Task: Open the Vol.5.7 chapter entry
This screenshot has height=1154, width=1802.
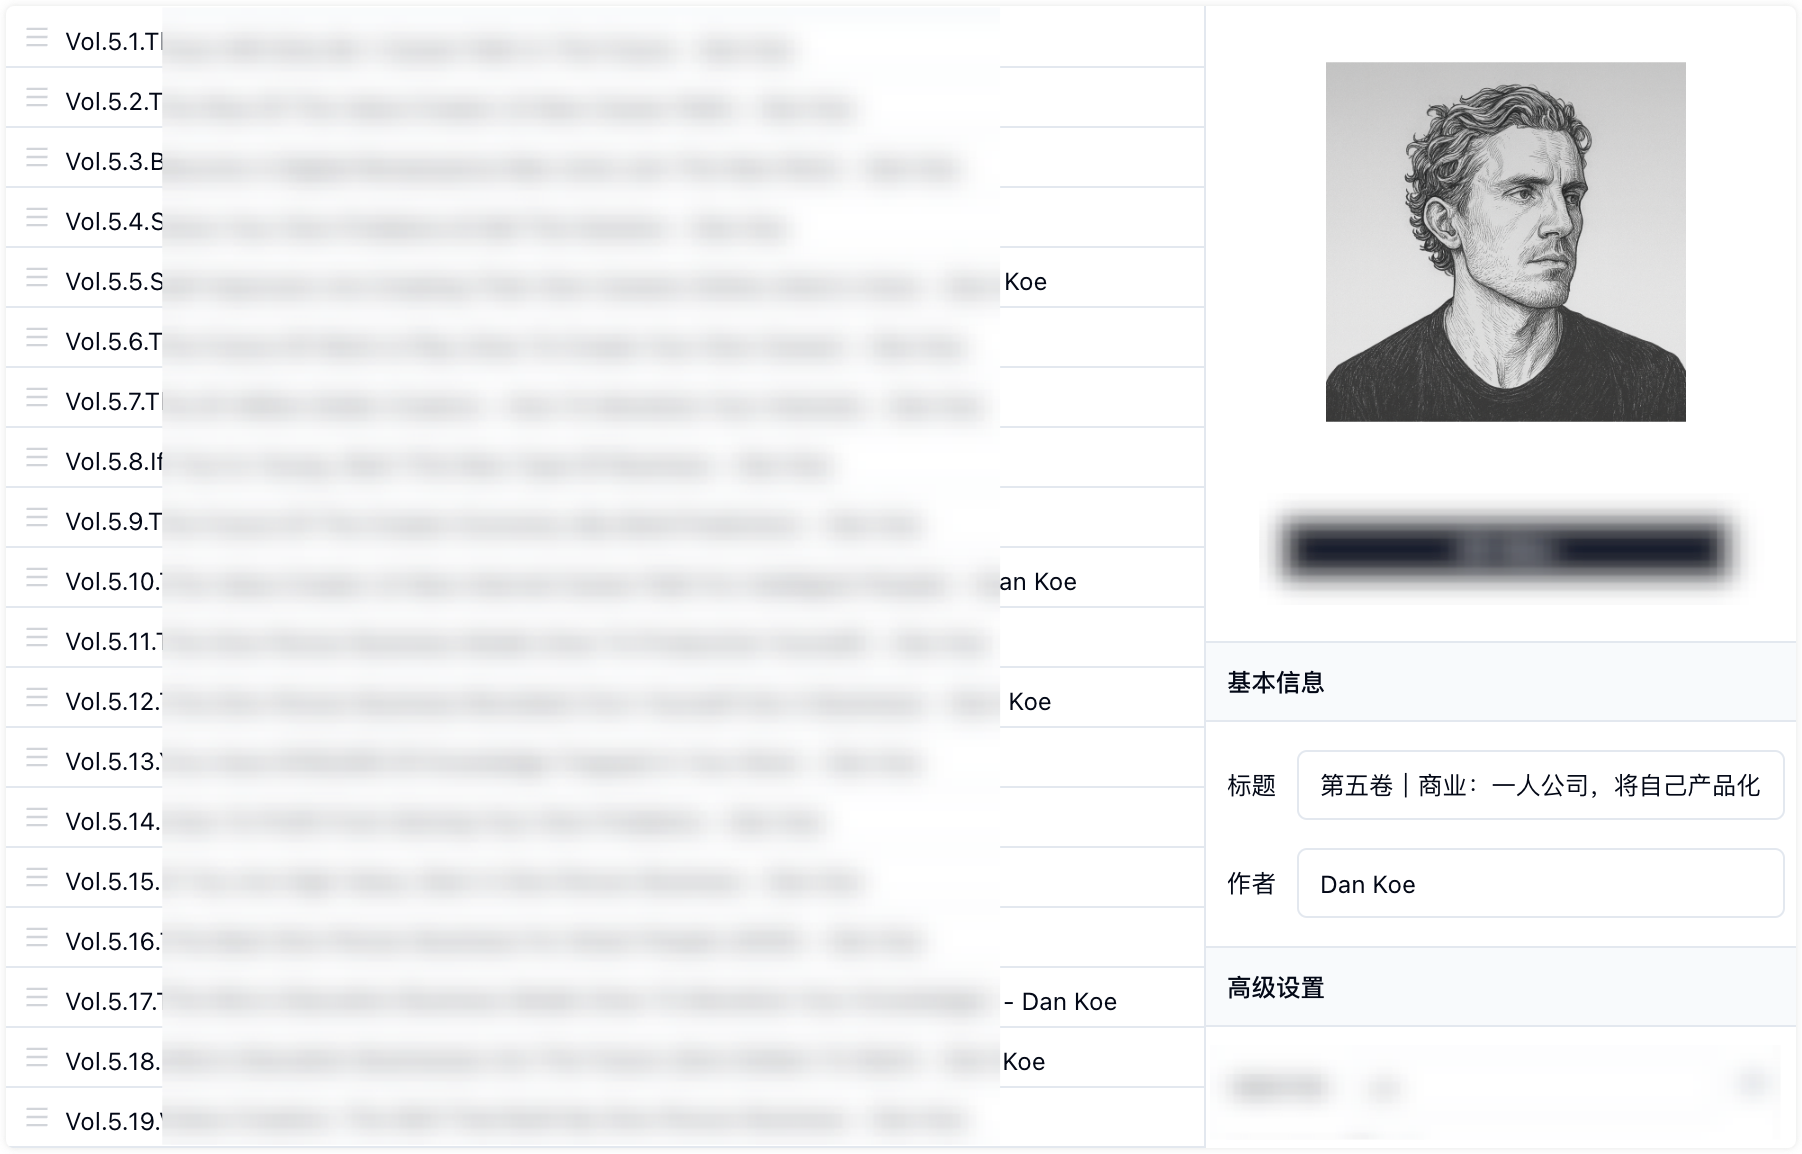Action: 604,398
